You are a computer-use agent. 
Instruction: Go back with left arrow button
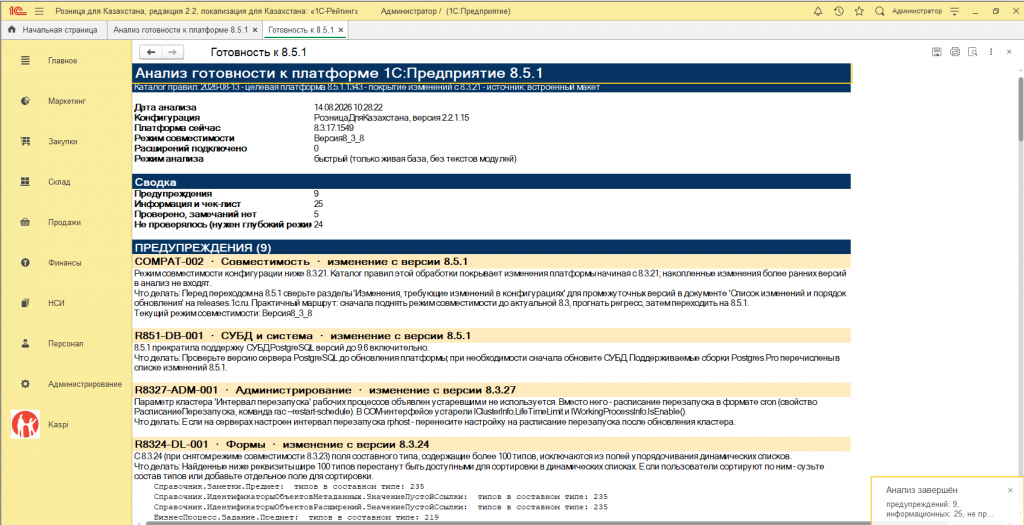pos(152,52)
